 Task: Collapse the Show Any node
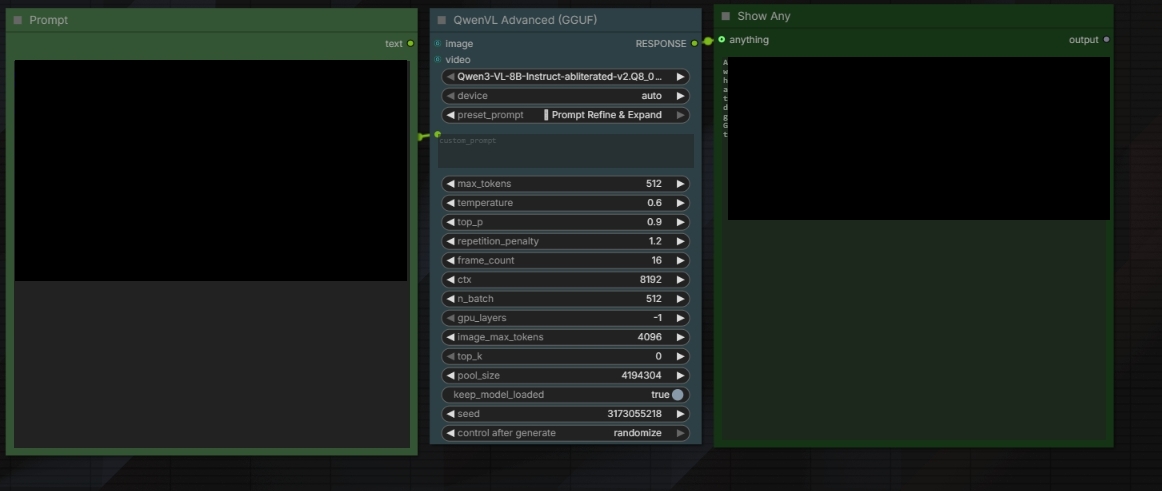click(x=726, y=16)
